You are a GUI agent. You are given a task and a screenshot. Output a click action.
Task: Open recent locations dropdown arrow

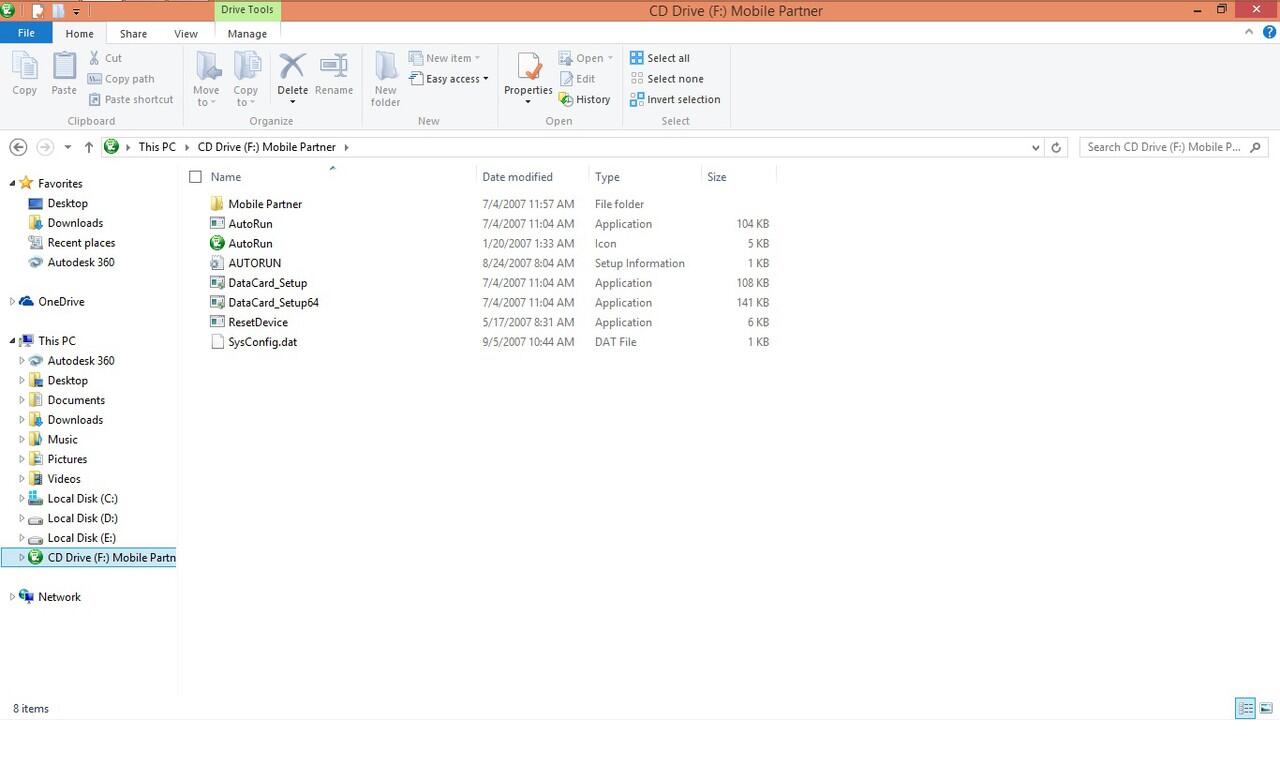coord(67,147)
